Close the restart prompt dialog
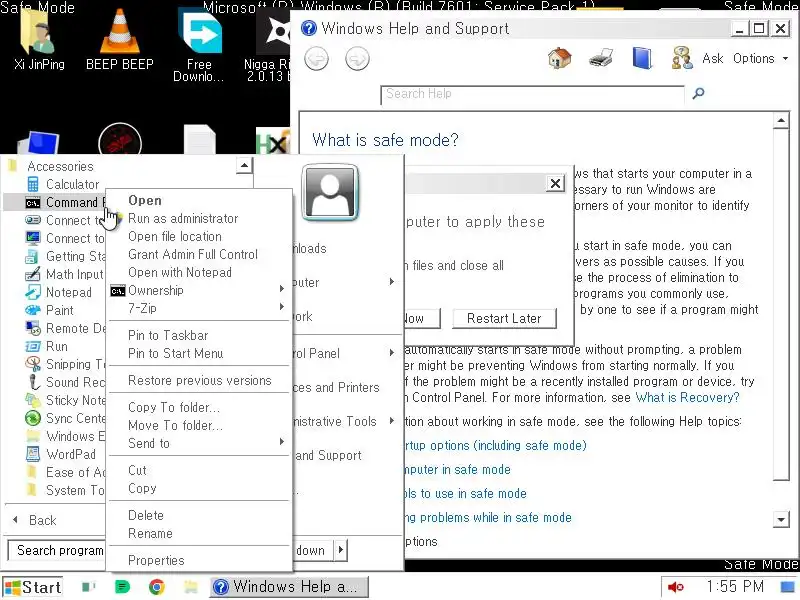Screen dimensions: 800x600 pos(555,183)
